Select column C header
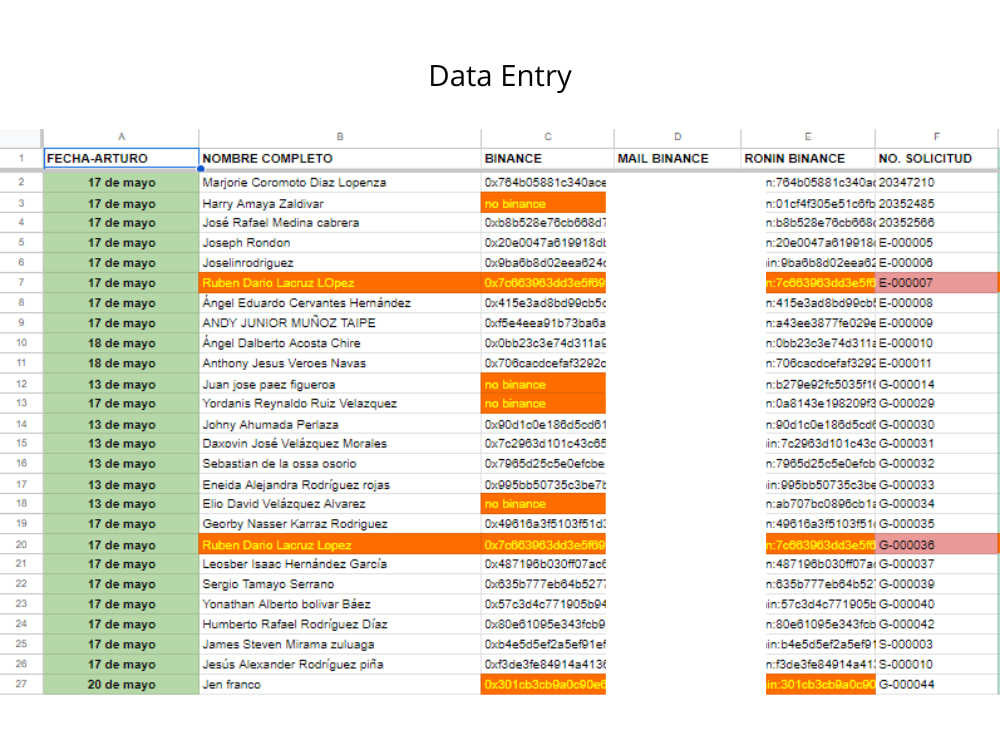The width and height of the screenshot is (1000, 750). click(547, 137)
